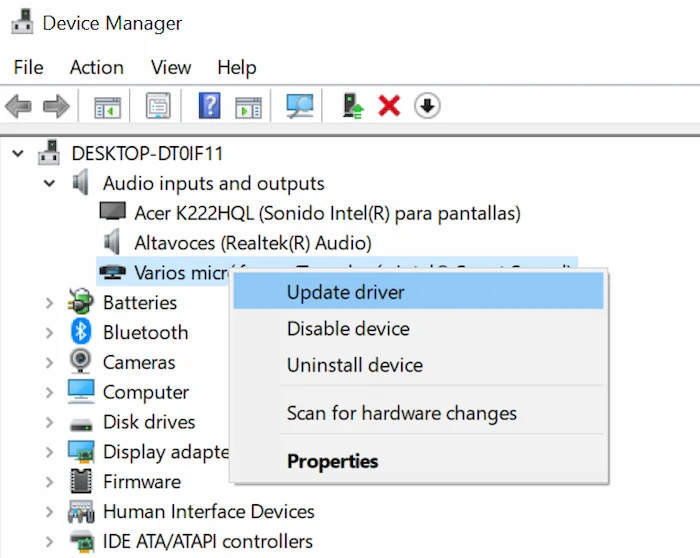Choose Properties from context menu
The height and width of the screenshot is (558, 700).
(418, 461)
